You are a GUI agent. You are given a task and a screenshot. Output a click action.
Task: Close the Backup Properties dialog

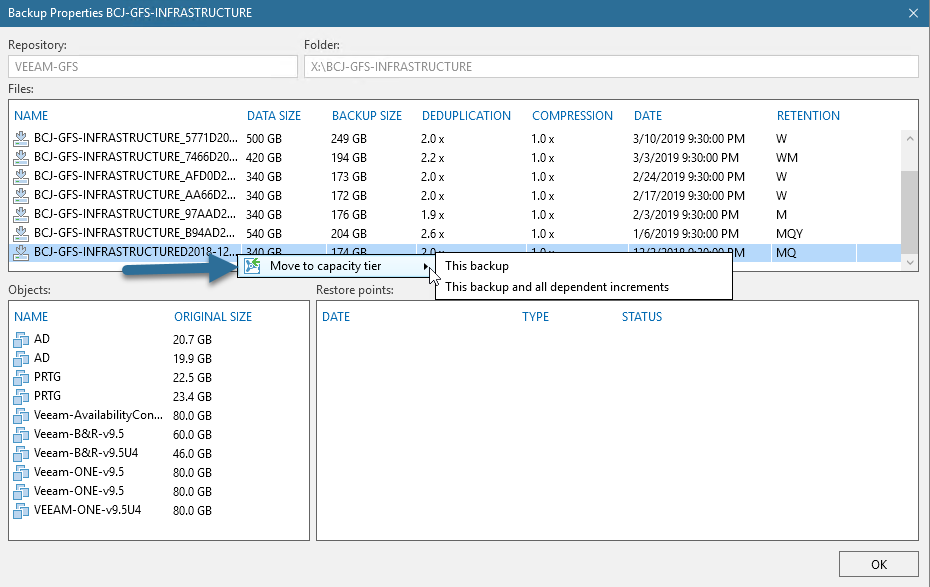913,13
